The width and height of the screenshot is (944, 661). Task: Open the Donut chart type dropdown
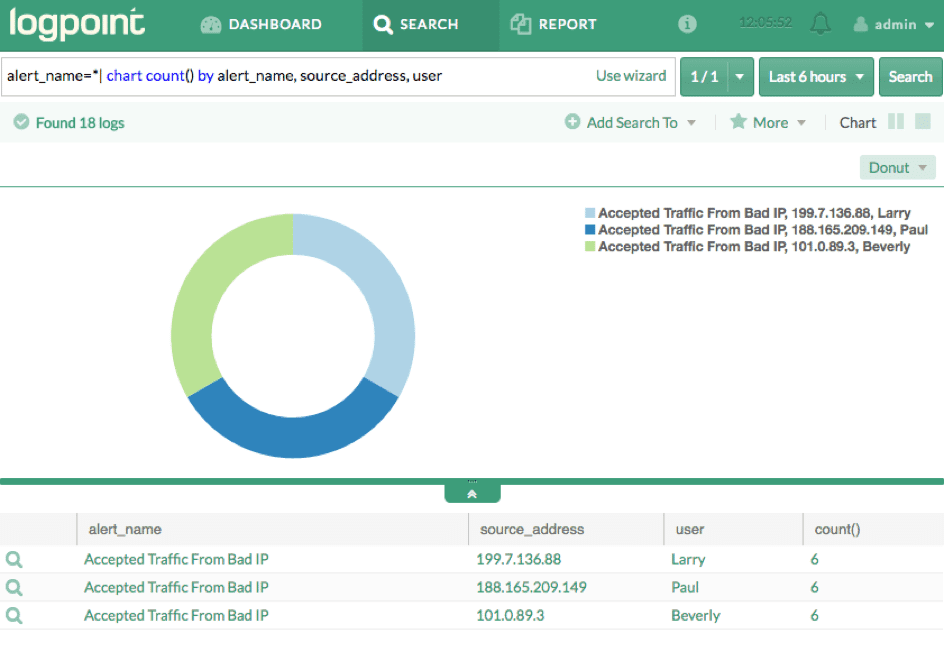[x=897, y=168]
